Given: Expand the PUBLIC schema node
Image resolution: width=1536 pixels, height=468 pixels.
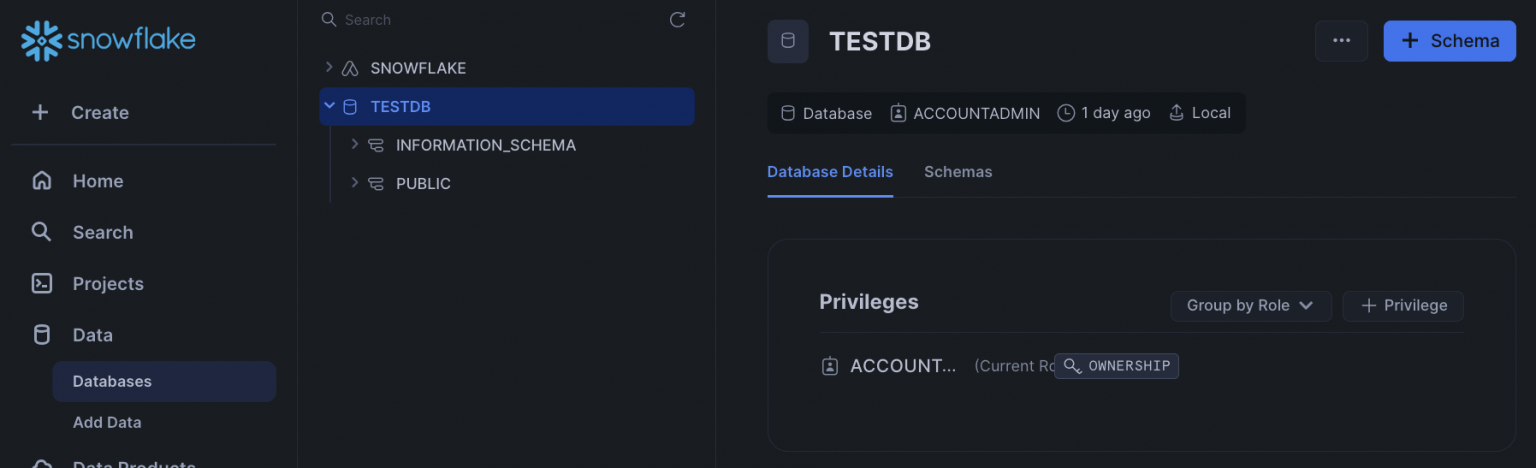Looking at the screenshot, I should pyautogui.click(x=354, y=183).
